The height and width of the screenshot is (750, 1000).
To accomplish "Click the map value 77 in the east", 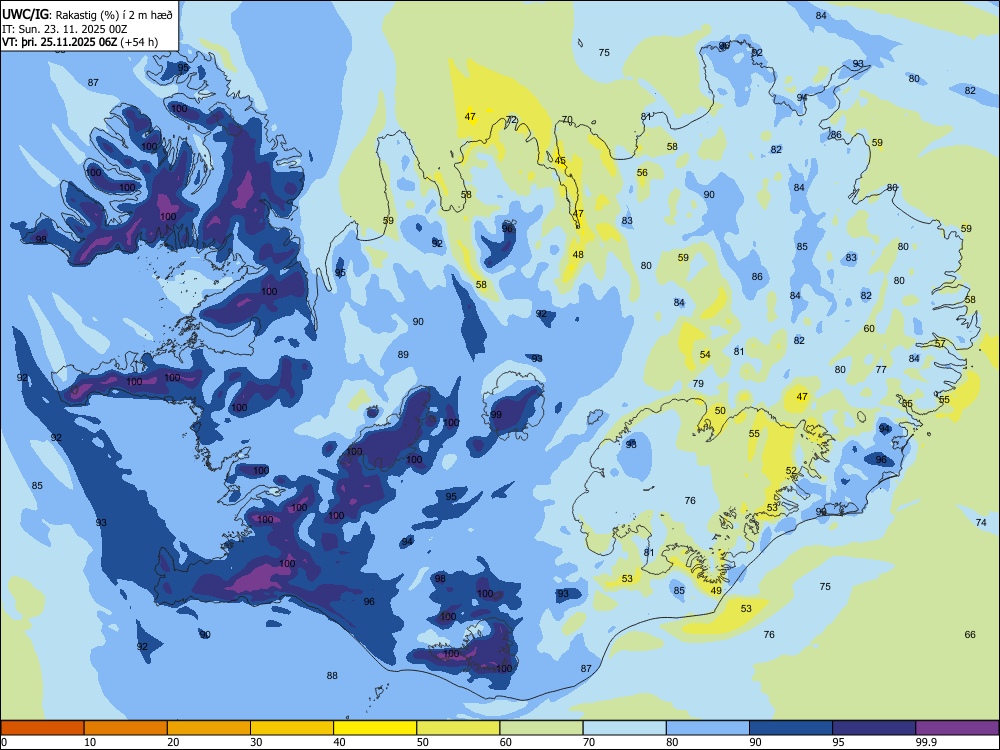I will tap(881, 369).
